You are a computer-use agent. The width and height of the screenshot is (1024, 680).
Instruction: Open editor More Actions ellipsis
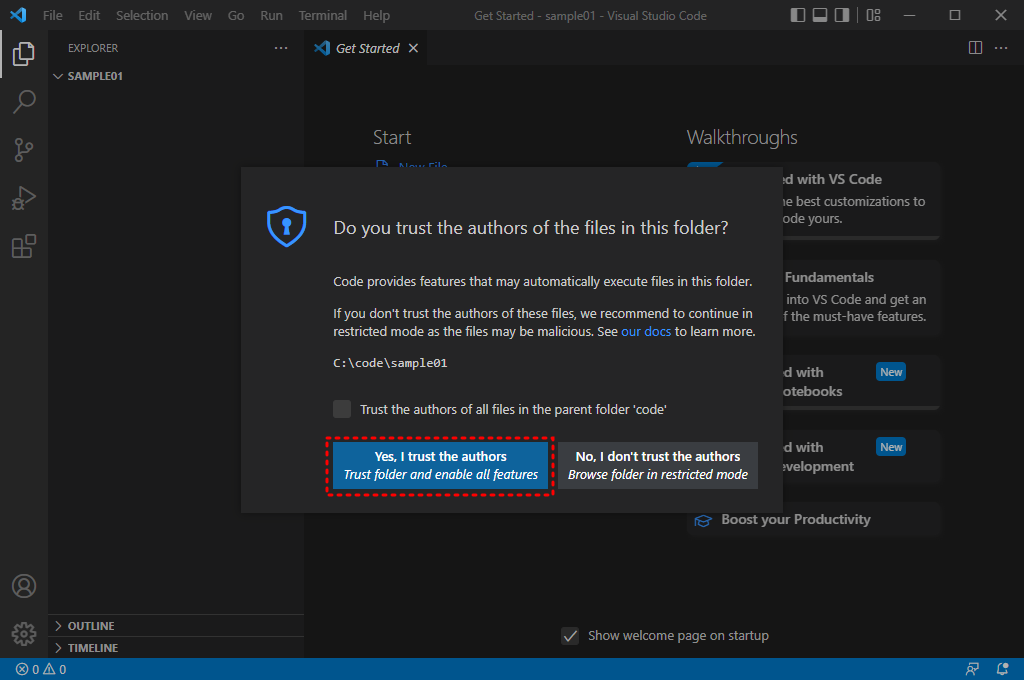1000,48
